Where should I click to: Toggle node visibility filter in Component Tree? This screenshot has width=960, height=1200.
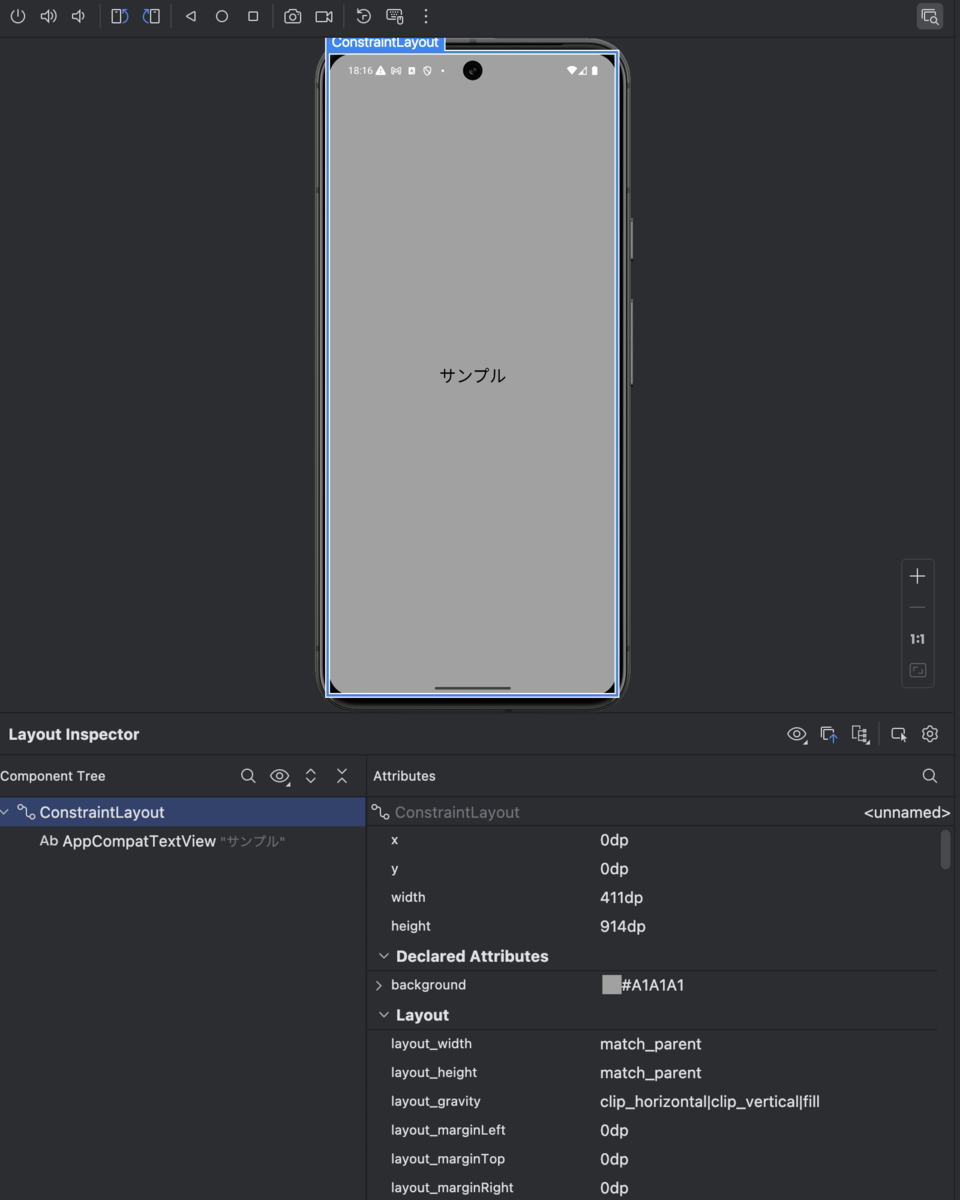pos(279,775)
